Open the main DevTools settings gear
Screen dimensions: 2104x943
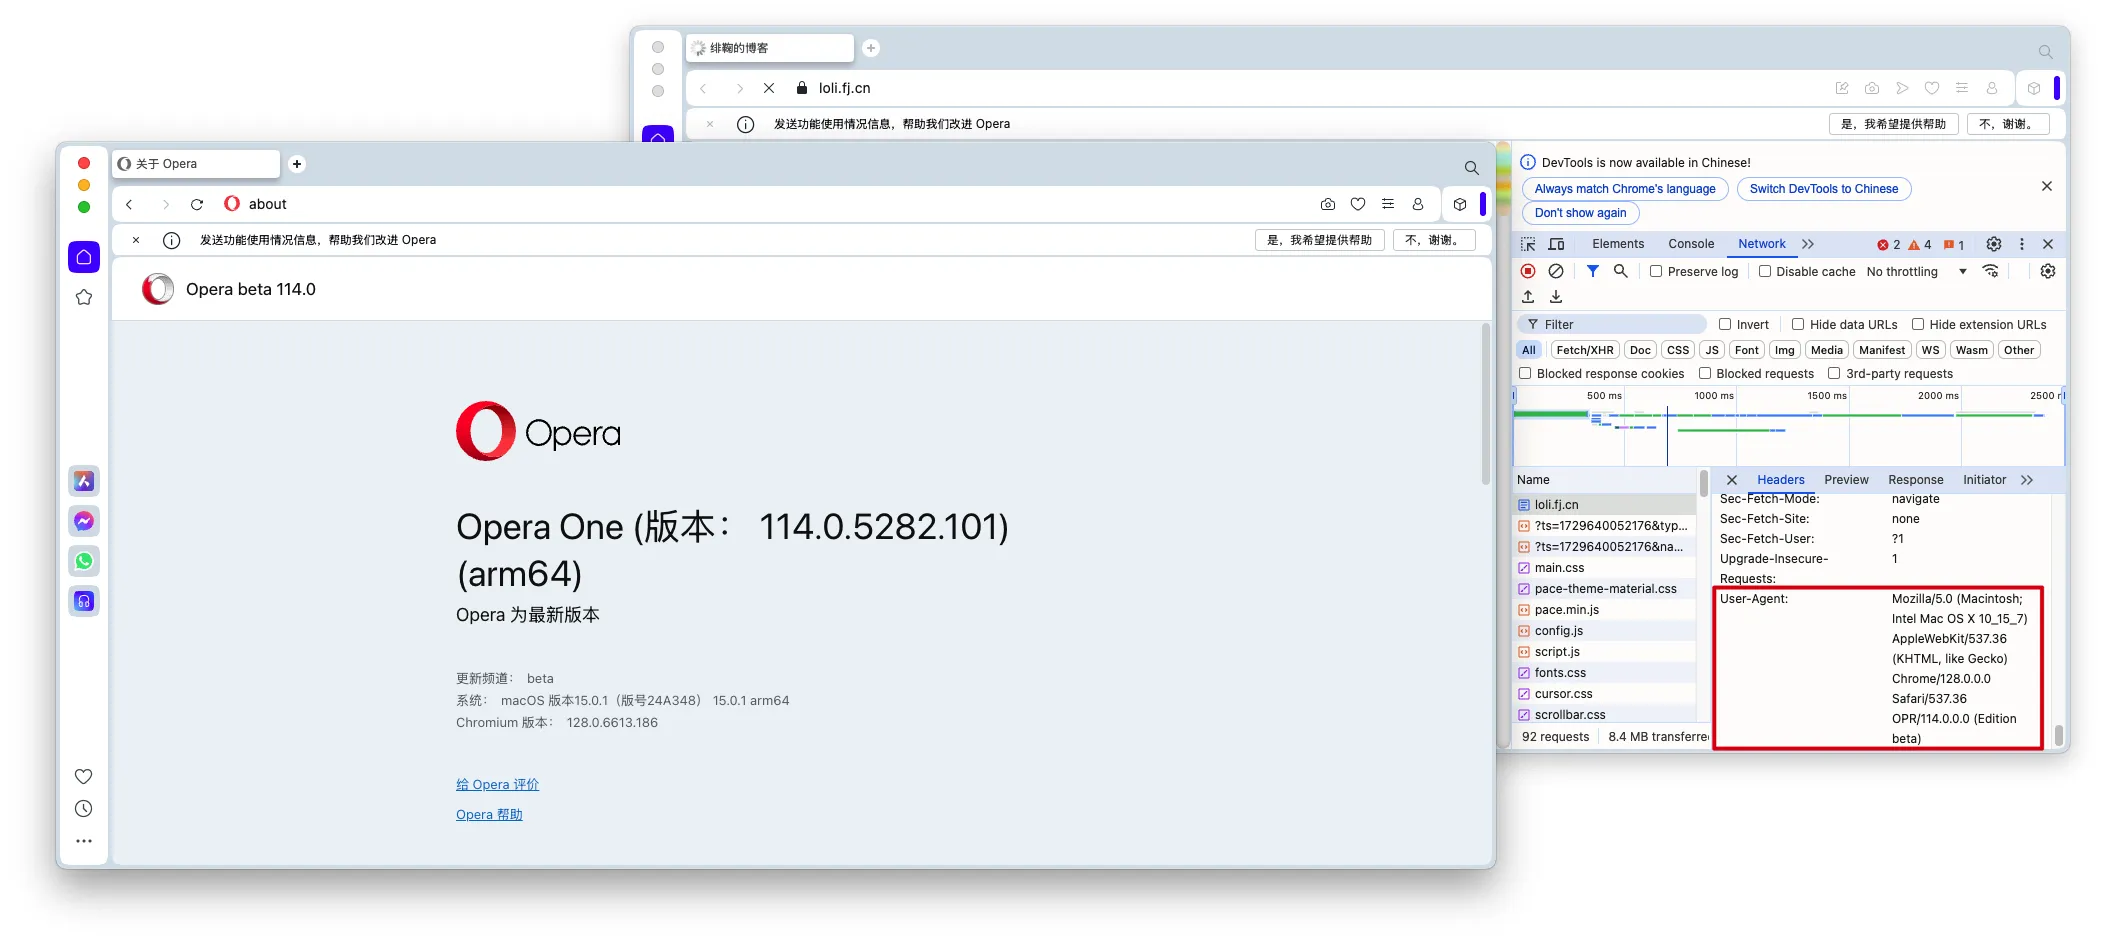pos(1994,244)
